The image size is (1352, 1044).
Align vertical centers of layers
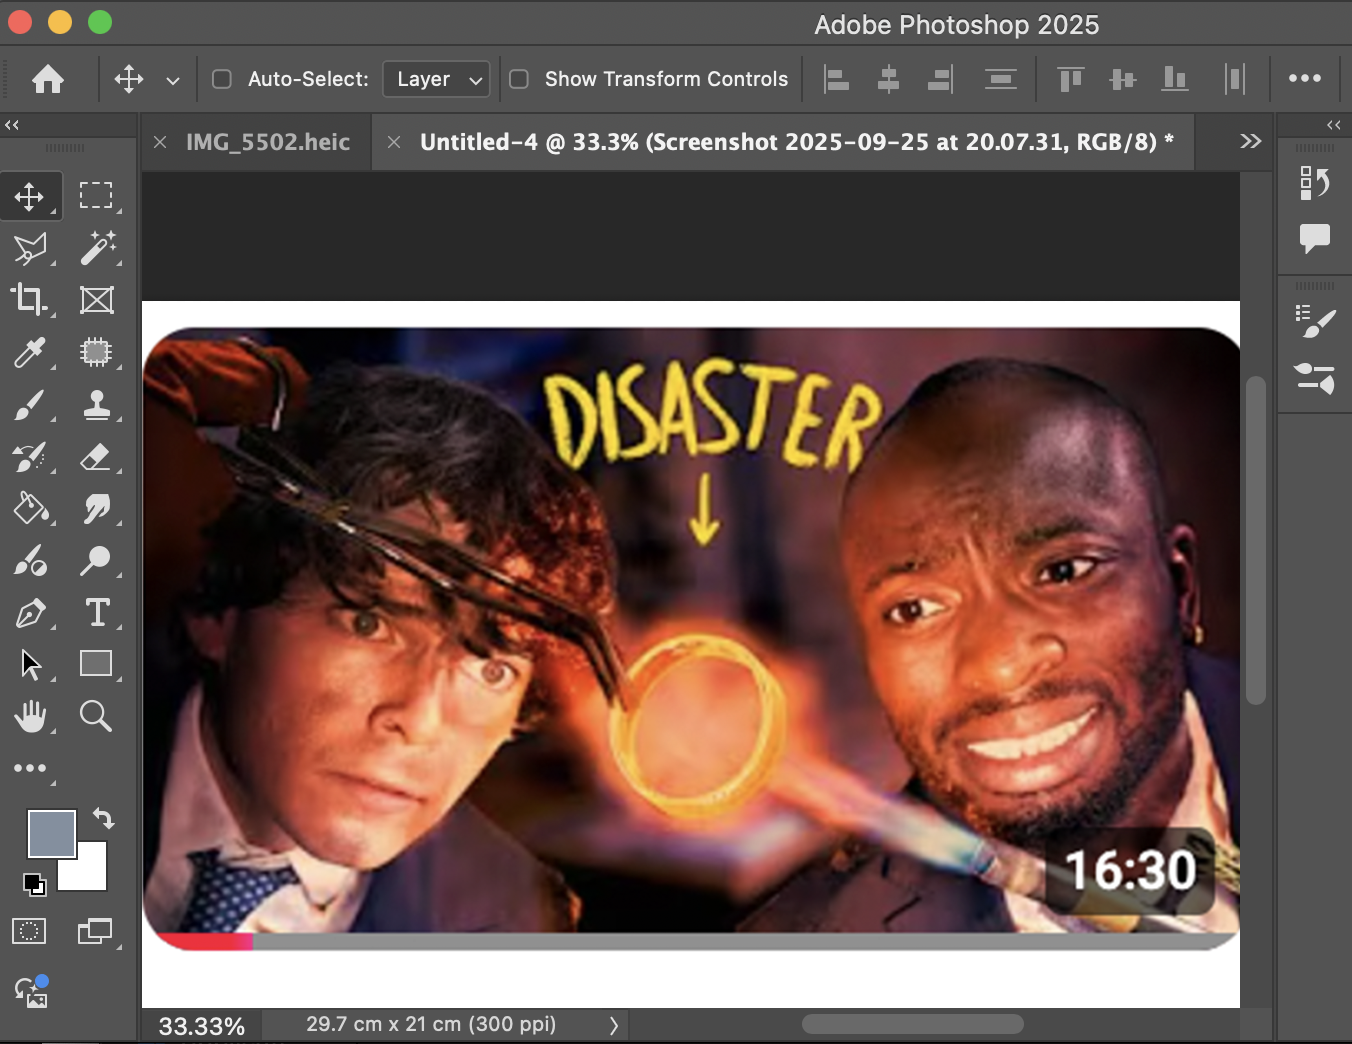pos(1123,79)
